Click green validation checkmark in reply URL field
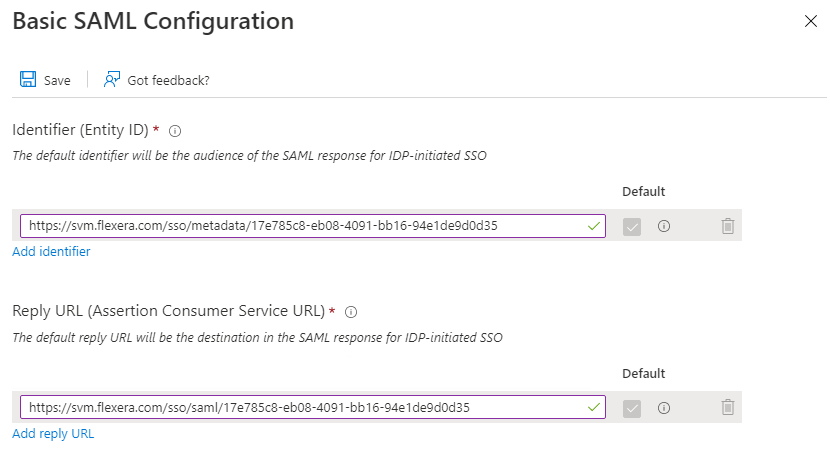The image size is (830, 450). pyautogui.click(x=594, y=407)
